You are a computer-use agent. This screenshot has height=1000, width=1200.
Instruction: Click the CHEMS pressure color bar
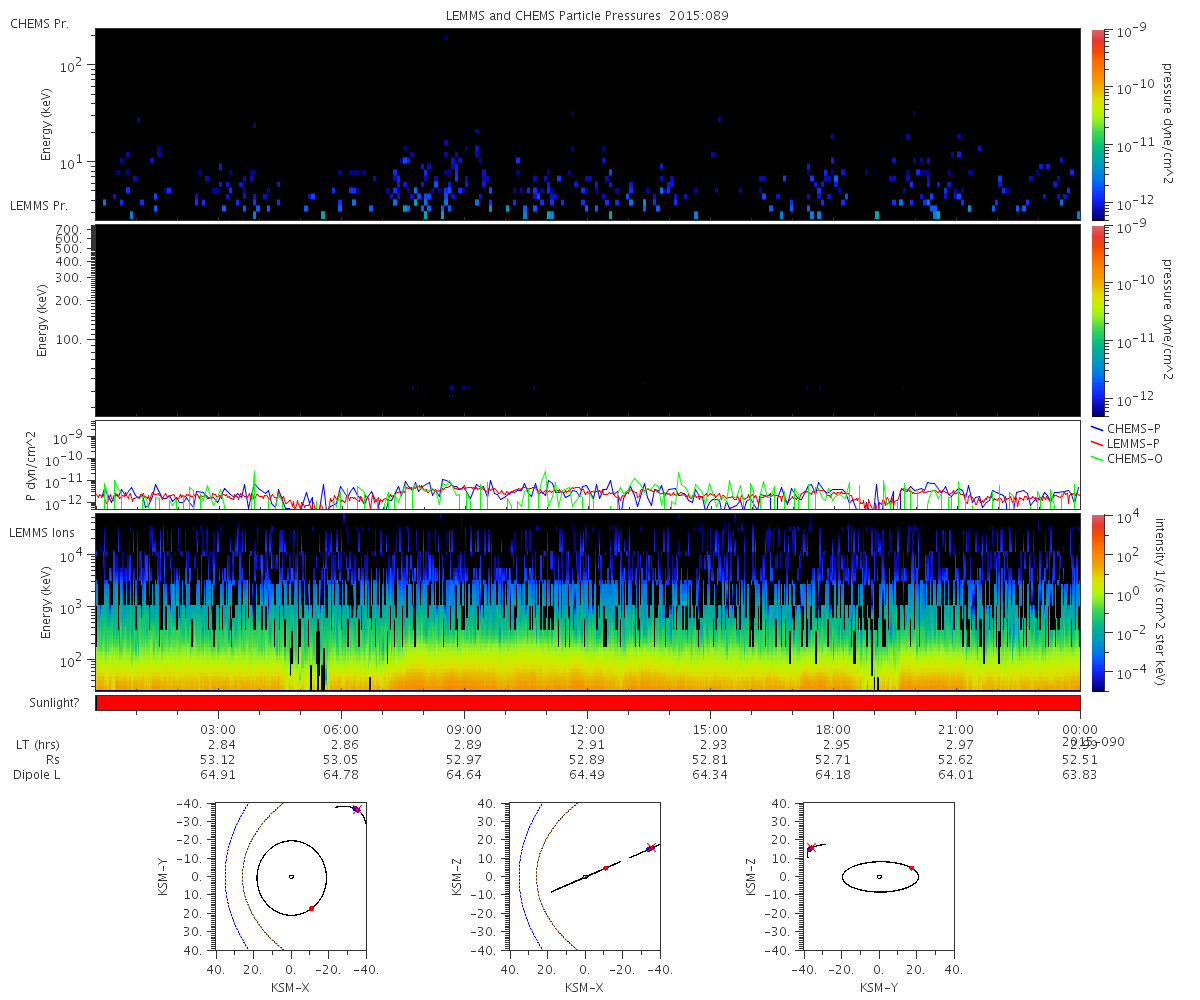click(x=1097, y=124)
